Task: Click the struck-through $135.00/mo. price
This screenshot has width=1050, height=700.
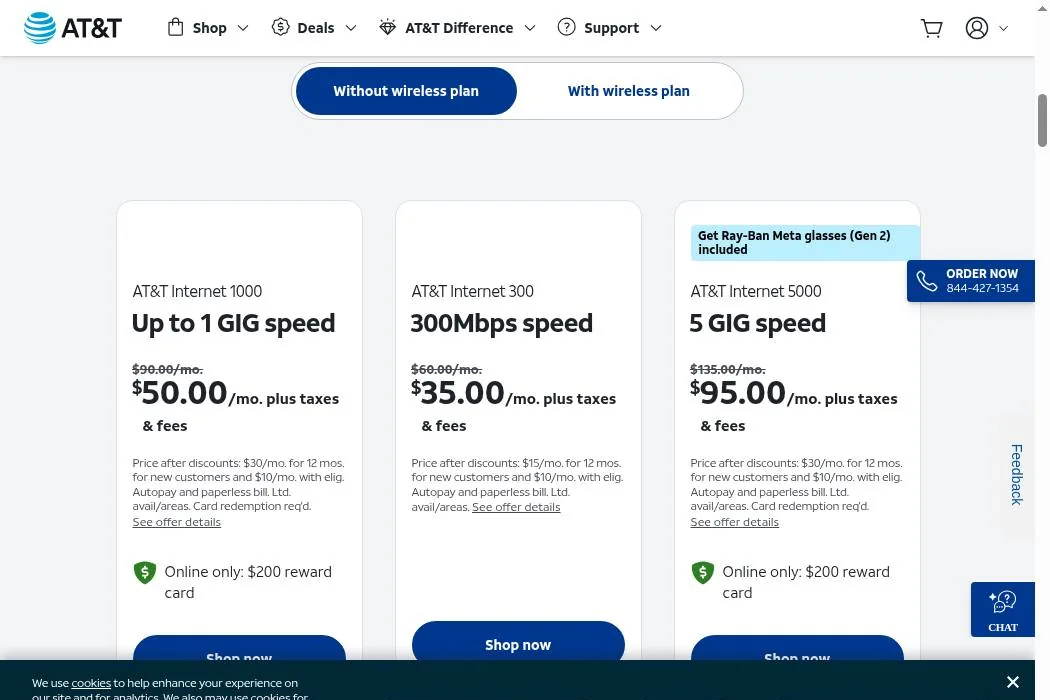Action: pos(728,369)
